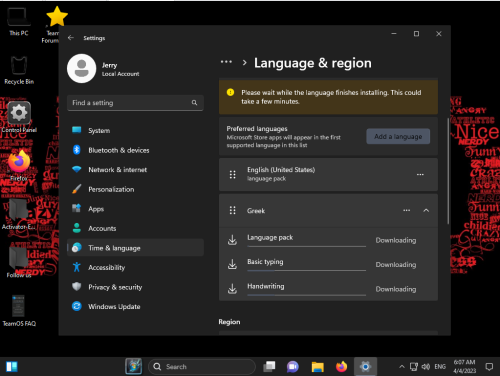Click the Basic typing progress bar
500x376 pixels.
click(x=307, y=271)
